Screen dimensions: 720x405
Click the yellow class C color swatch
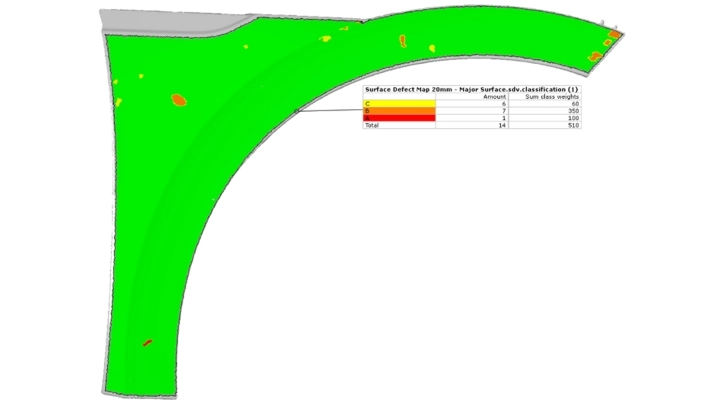tap(399, 104)
